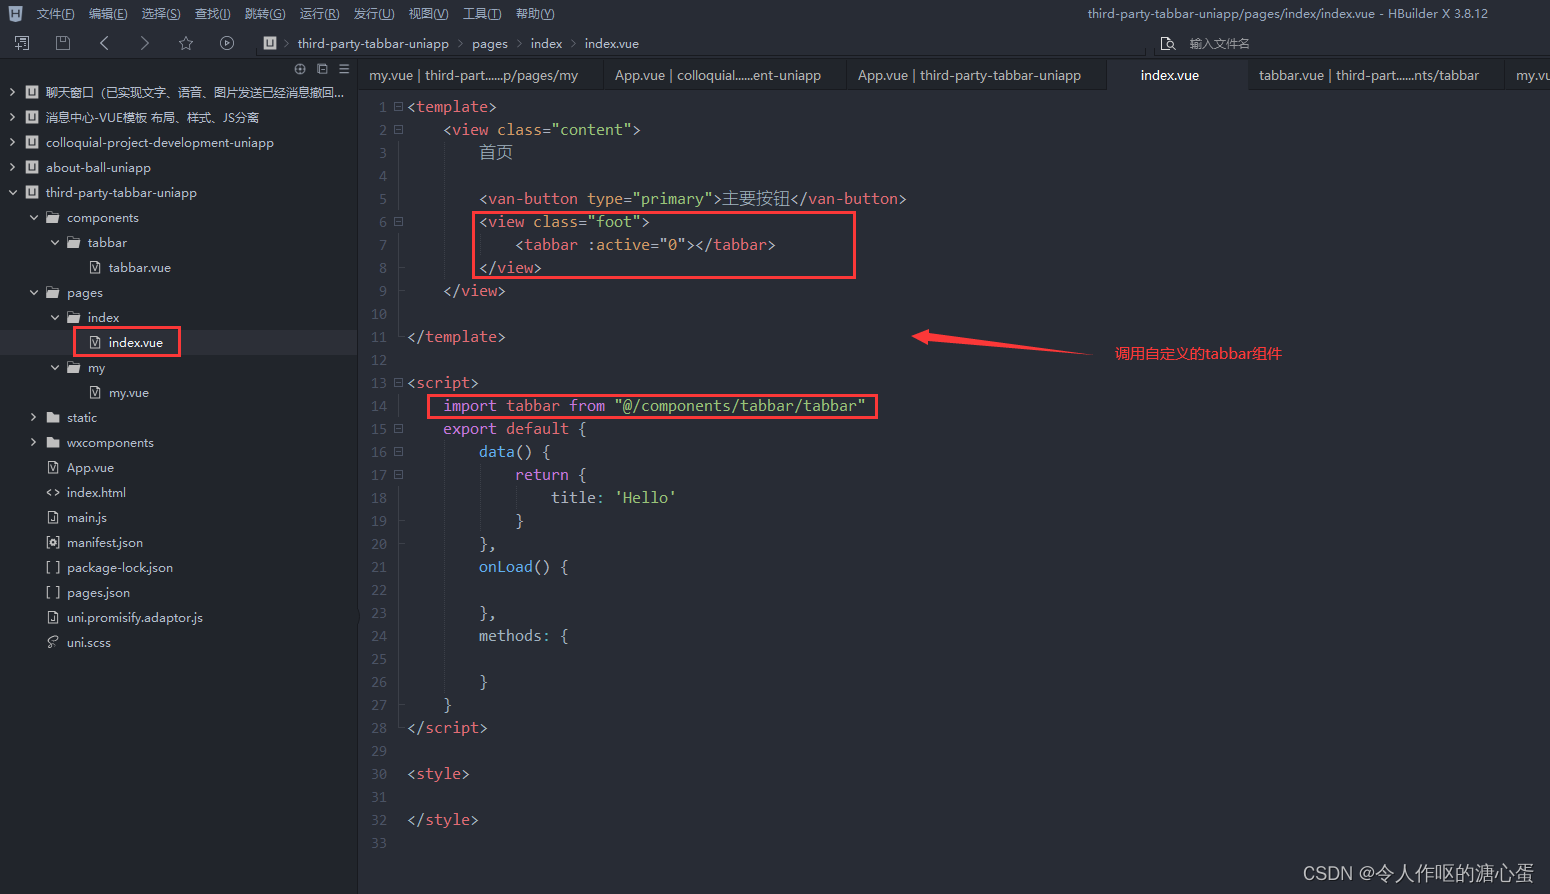Click tabbar.vue file icon in tree
The width and height of the screenshot is (1550, 894).
[95, 267]
